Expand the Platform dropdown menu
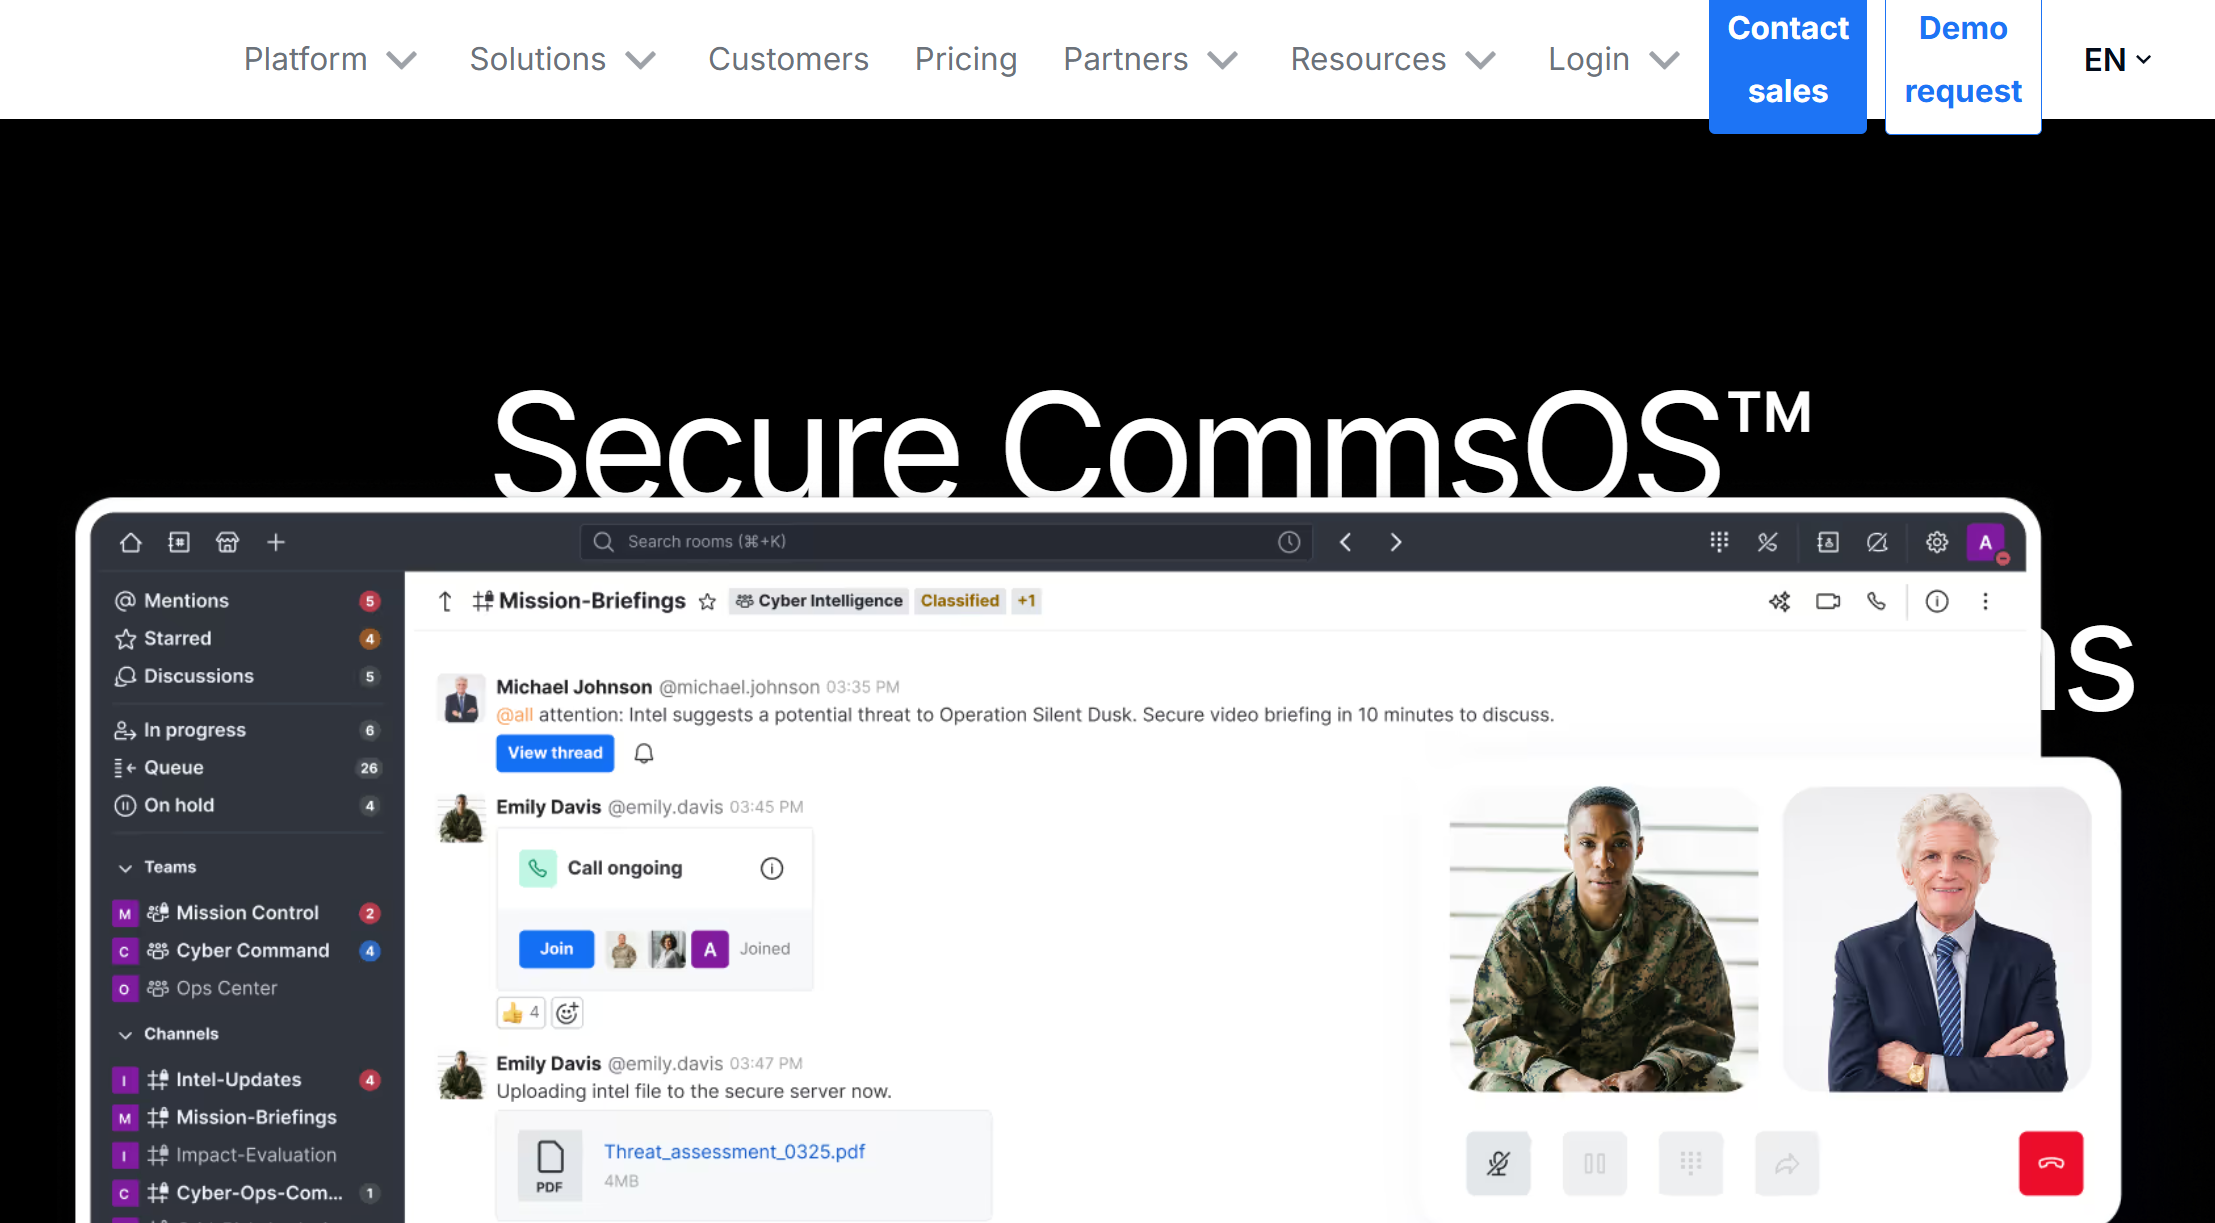This screenshot has height=1223, width=2215. 330,59
